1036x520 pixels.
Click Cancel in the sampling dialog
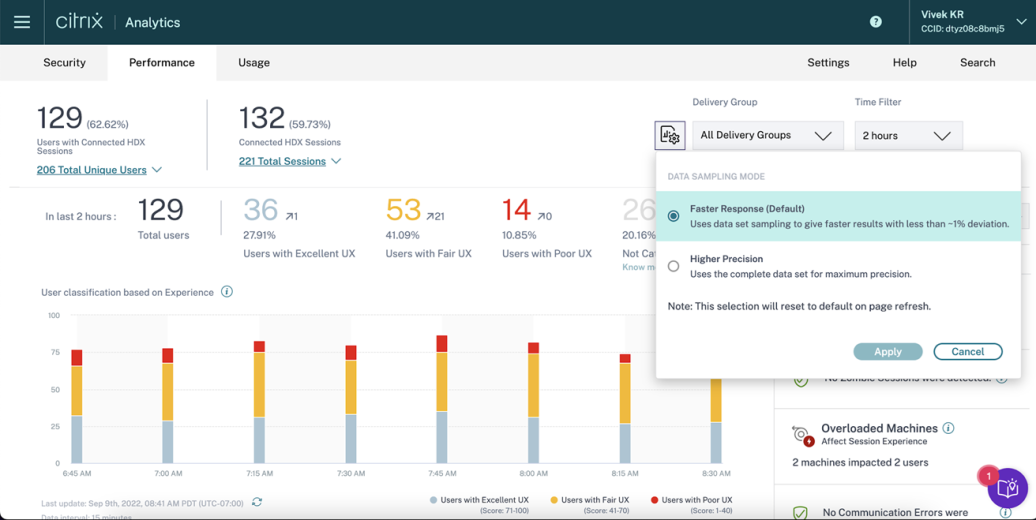tap(967, 352)
